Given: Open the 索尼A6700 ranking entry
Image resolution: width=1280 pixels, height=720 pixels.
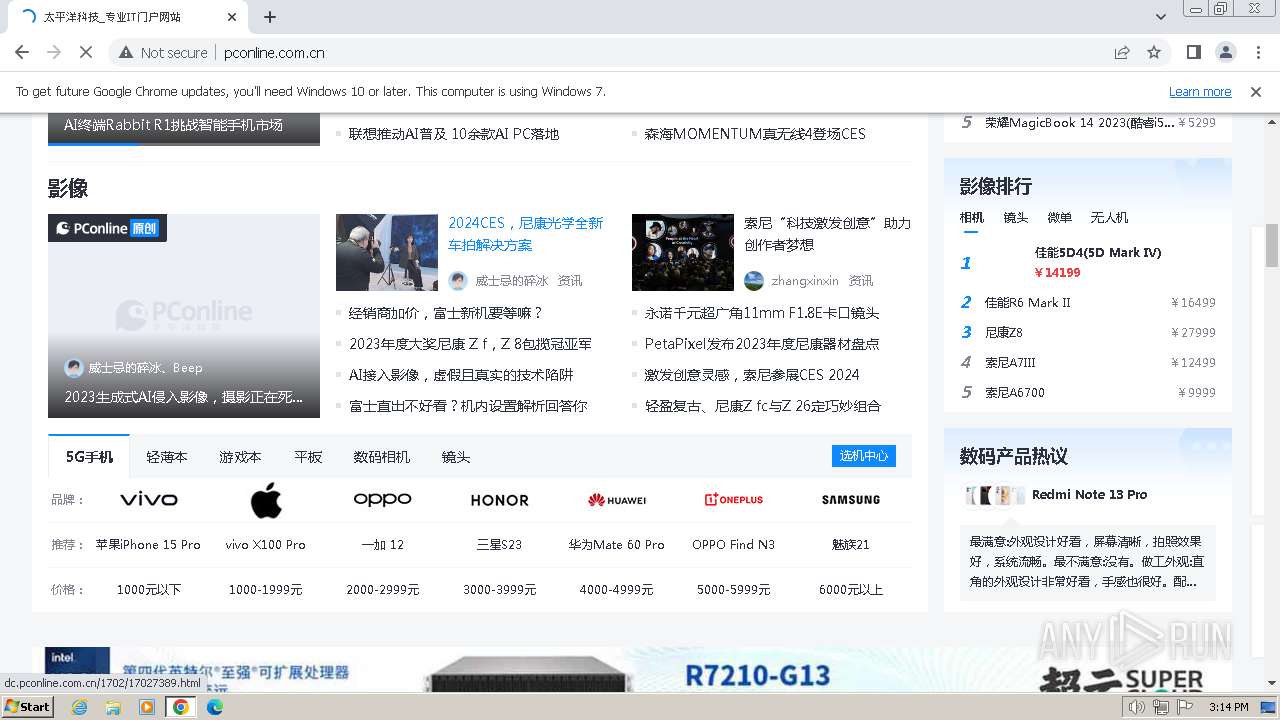Looking at the screenshot, I should pyautogui.click(x=1015, y=392).
